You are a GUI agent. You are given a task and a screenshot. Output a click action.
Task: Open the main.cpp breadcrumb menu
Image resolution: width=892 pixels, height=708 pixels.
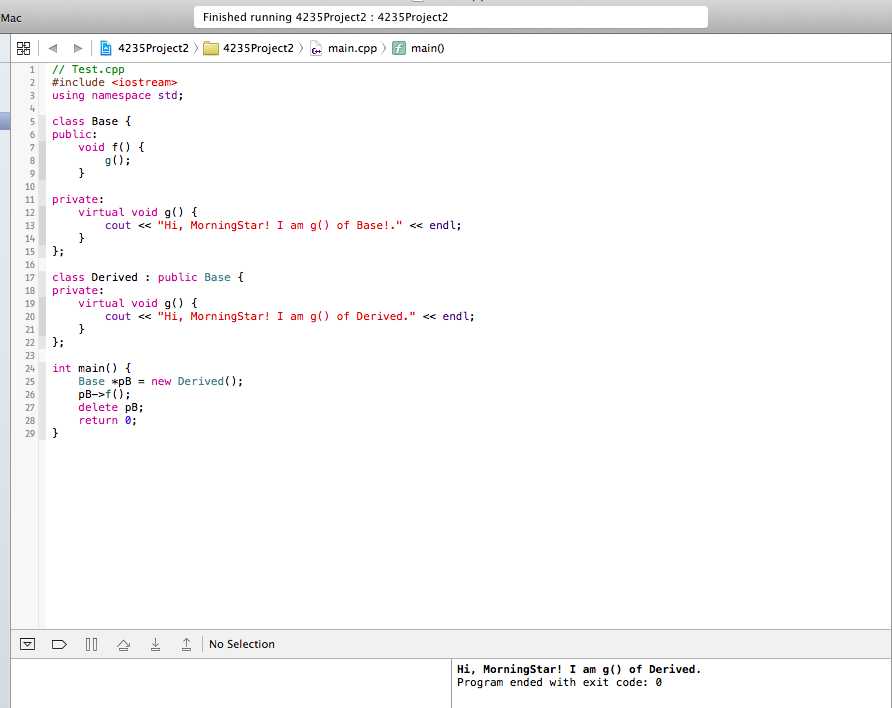coord(352,48)
